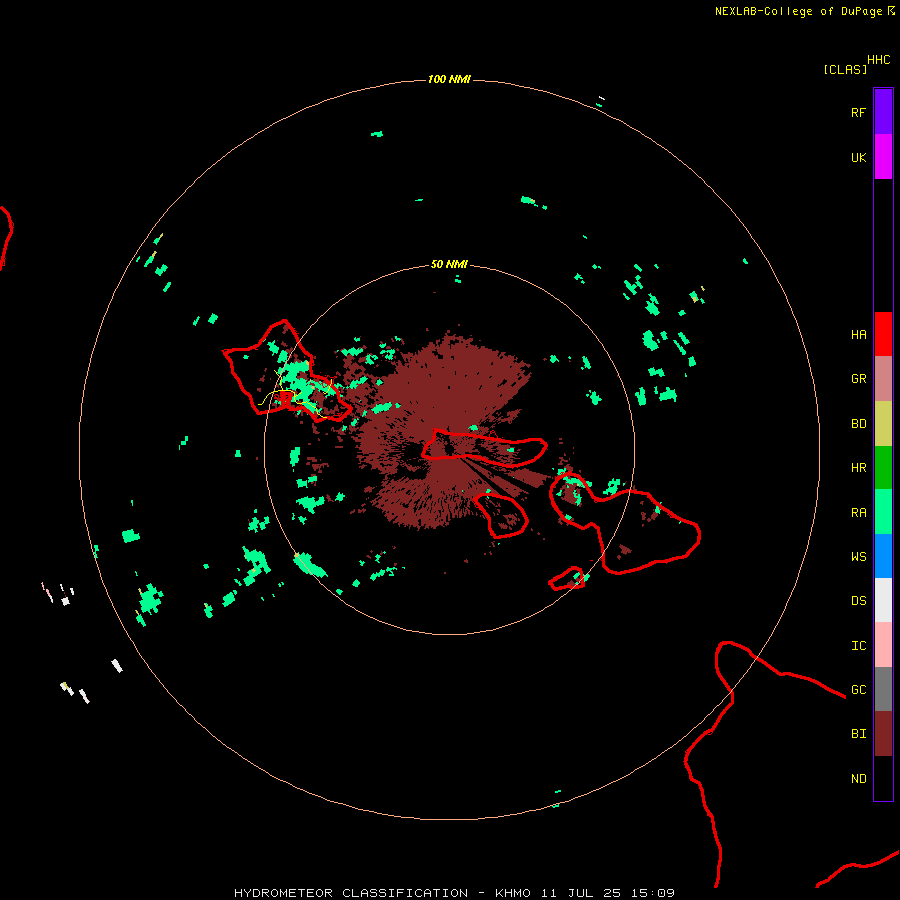Image resolution: width=900 pixels, height=900 pixels.
Task: Click the HR dark green legend swatch
Action: 883,468
